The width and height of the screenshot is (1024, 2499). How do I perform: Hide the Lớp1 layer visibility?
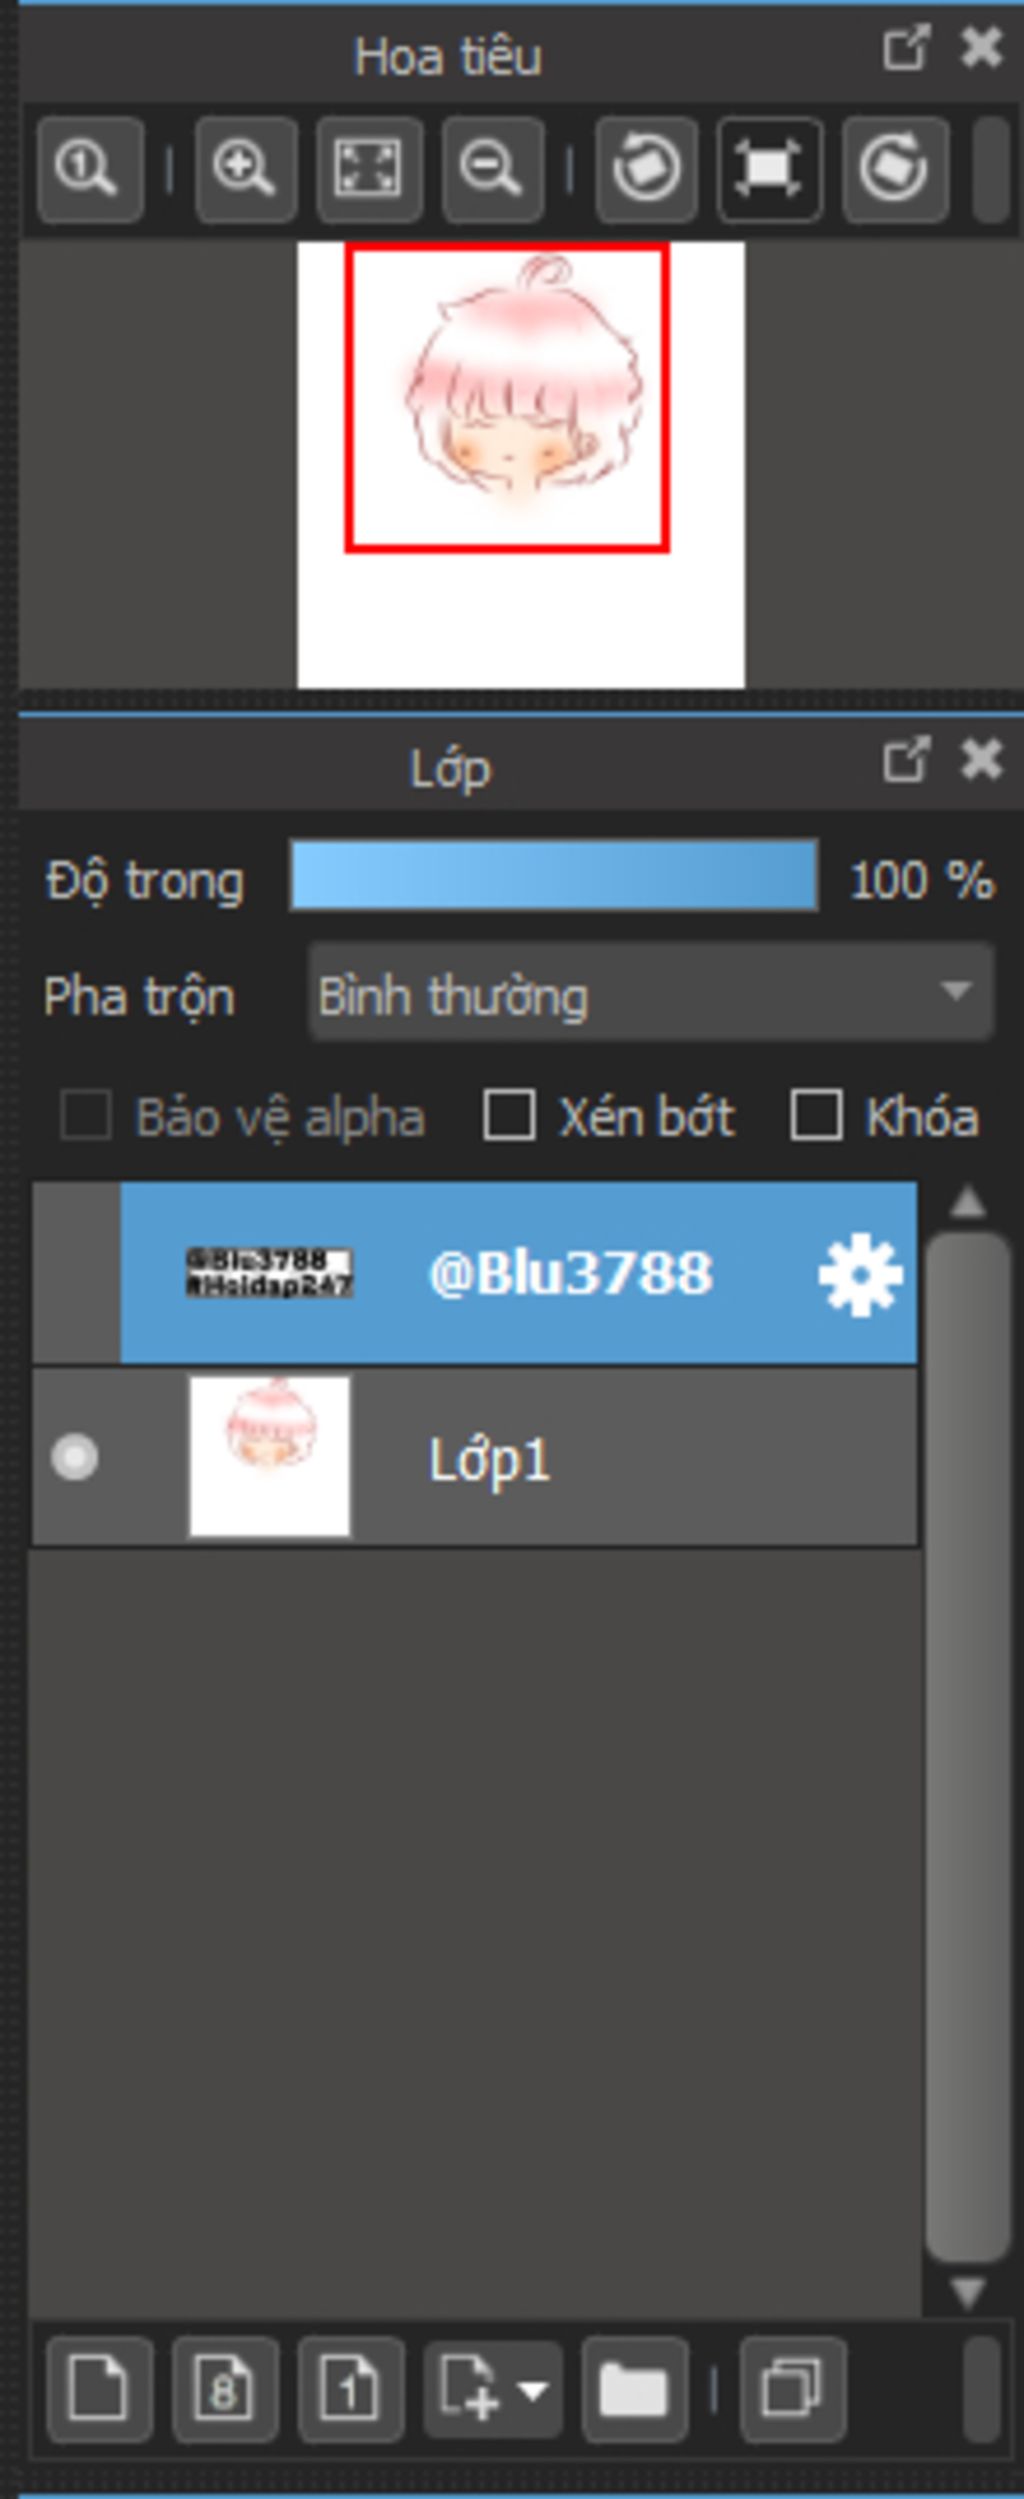[x=75, y=1457]
